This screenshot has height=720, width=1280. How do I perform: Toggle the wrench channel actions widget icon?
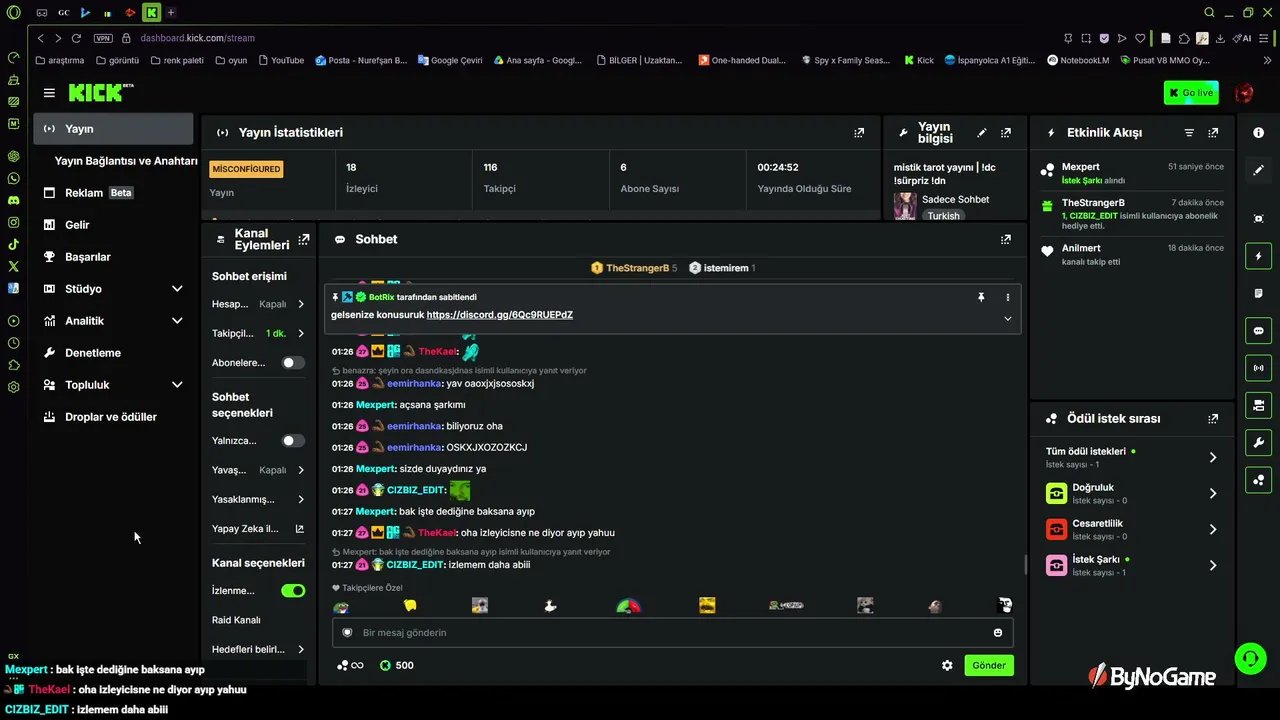click(x=1258, y=442)
